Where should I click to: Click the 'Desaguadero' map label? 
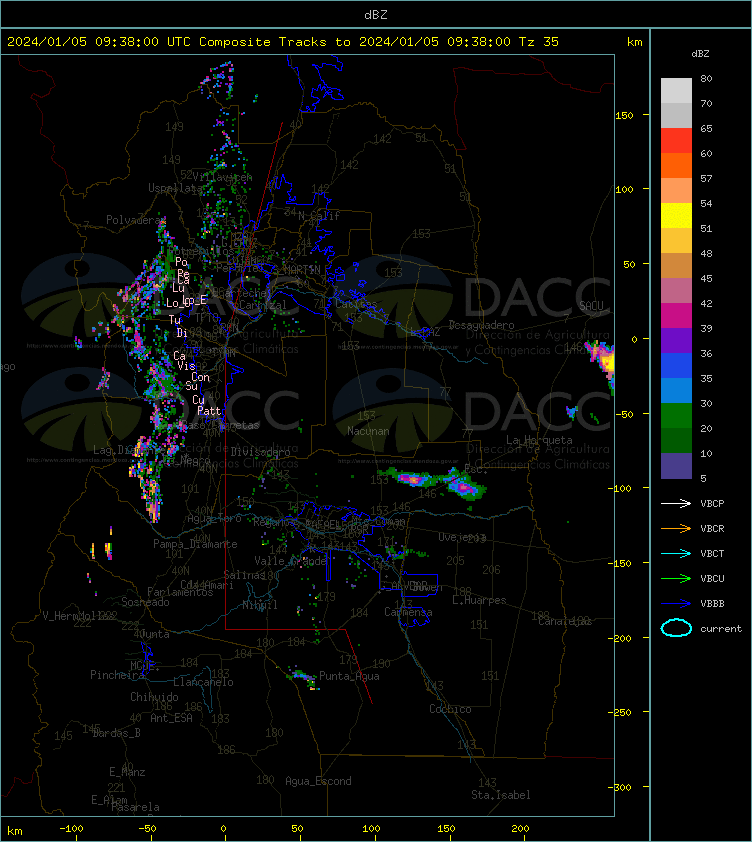[x=481, y=325]
